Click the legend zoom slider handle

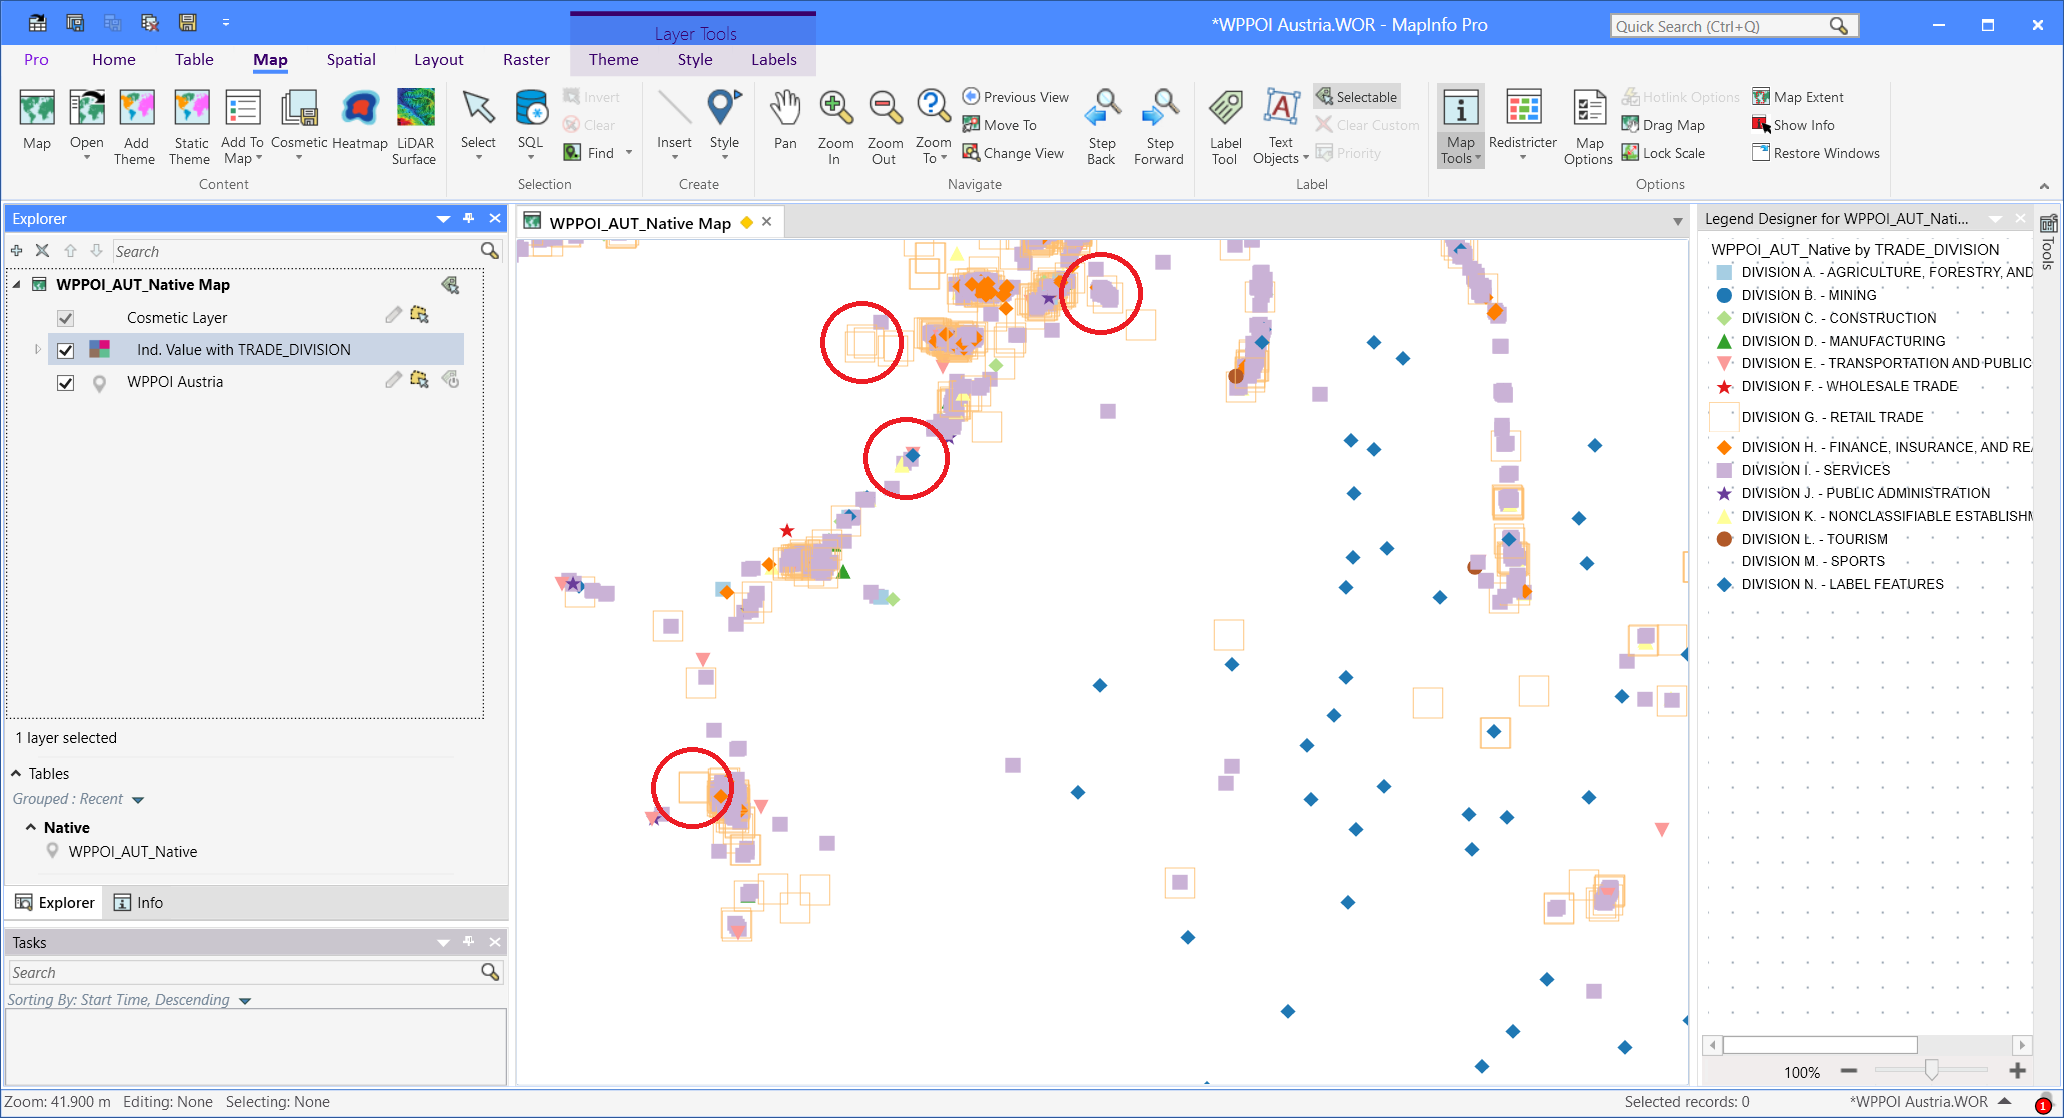[x=1932, y=1071]
